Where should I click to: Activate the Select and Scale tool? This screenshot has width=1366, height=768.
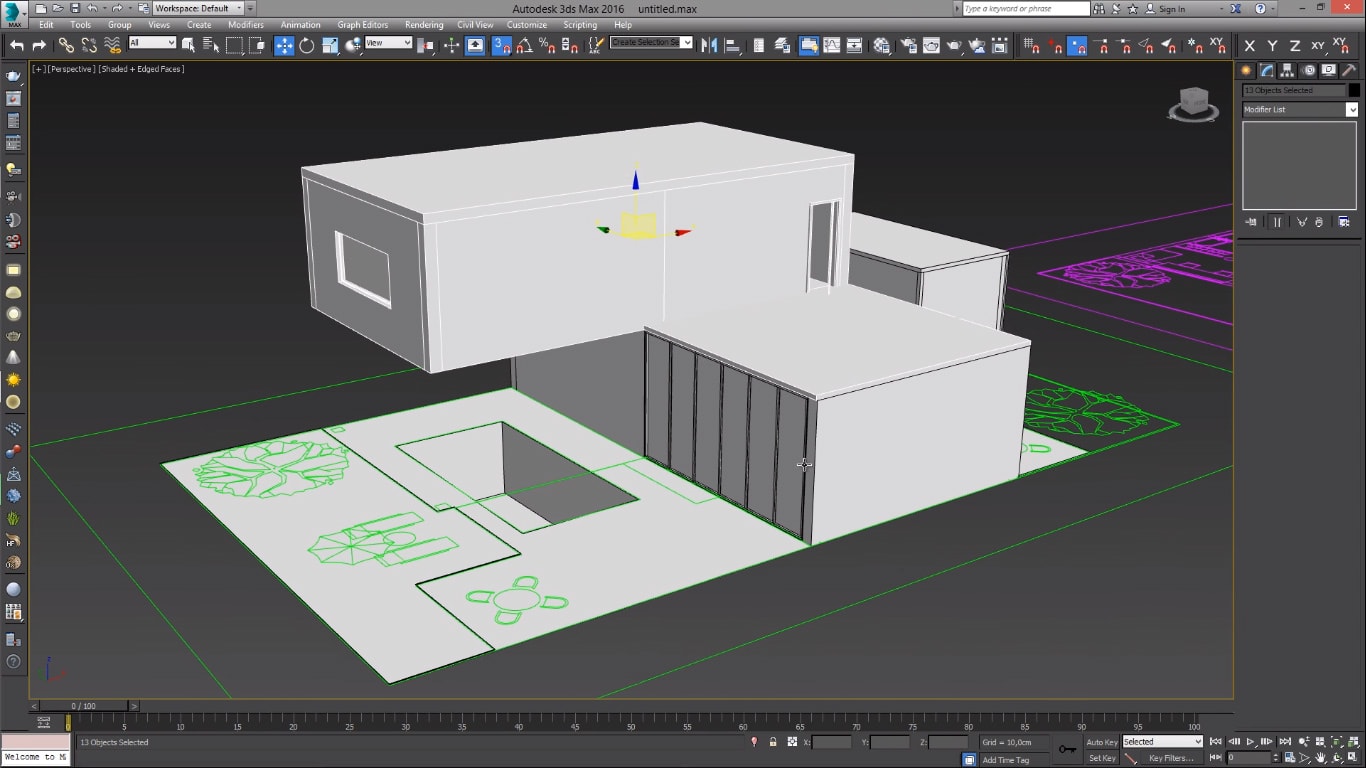(328, 44)
